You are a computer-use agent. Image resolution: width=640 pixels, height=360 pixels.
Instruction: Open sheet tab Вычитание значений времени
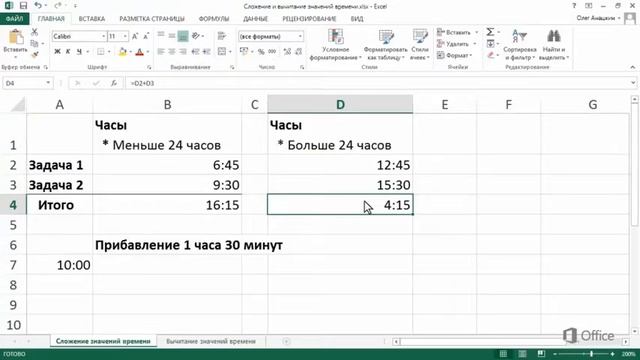211,341
